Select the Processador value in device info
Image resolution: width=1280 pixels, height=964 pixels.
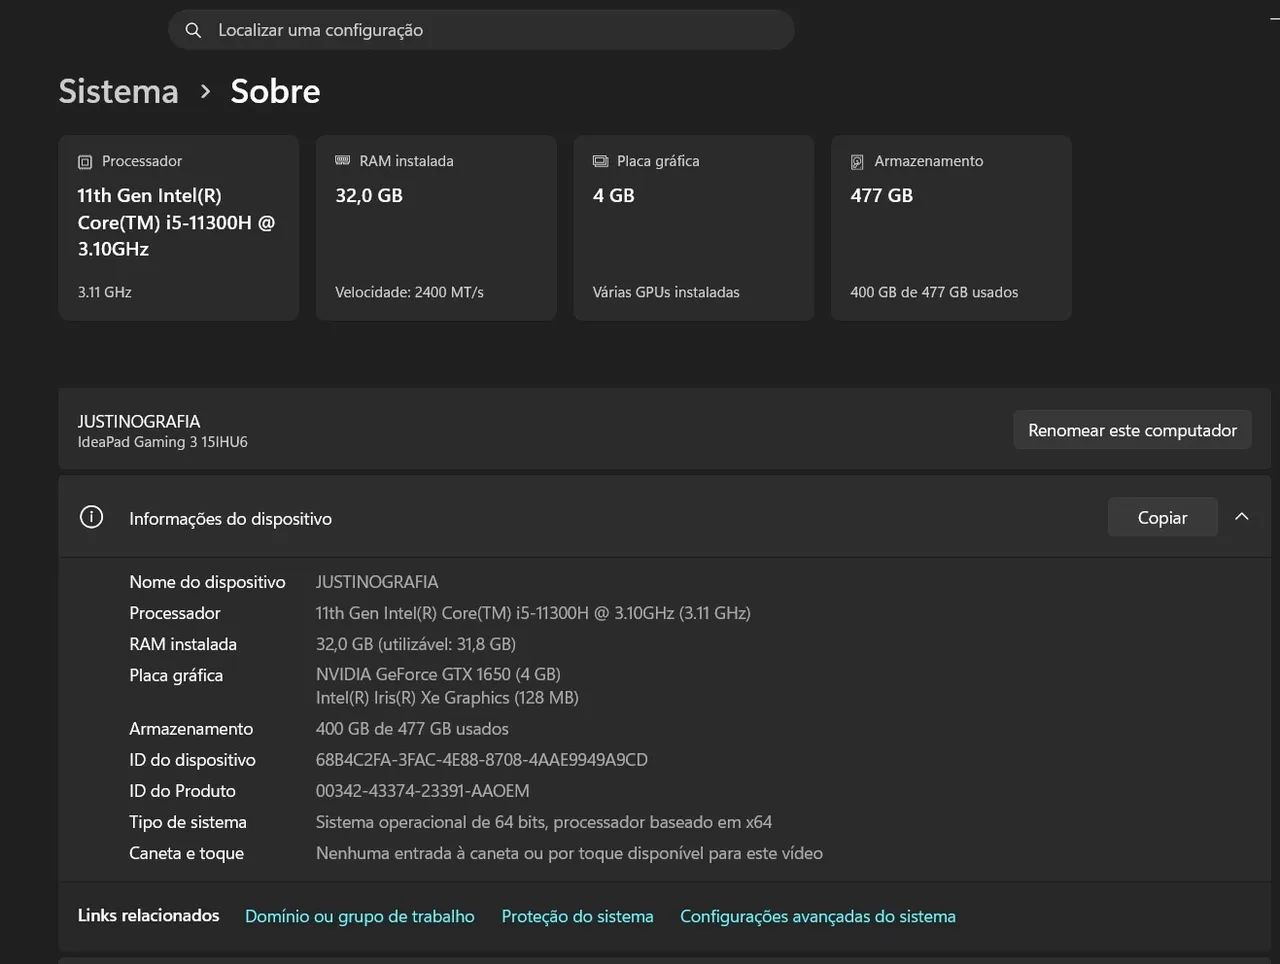coord(533,613)
